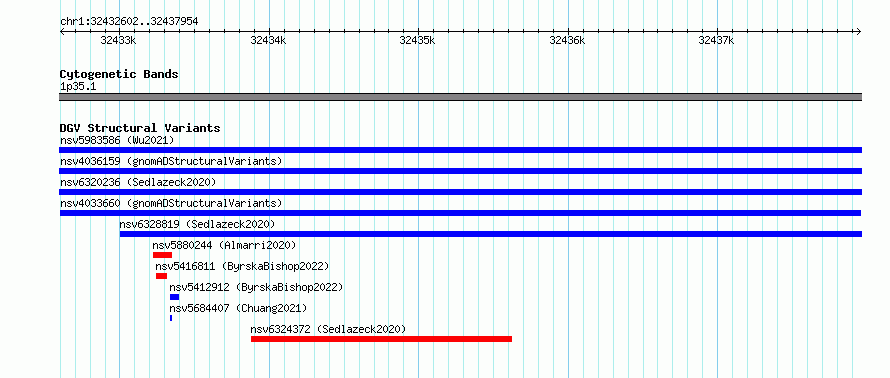890x378 pixels.
Task: Click the long red bar under nsv6324372
Action: pyautogui.click(x=381, y=339)
